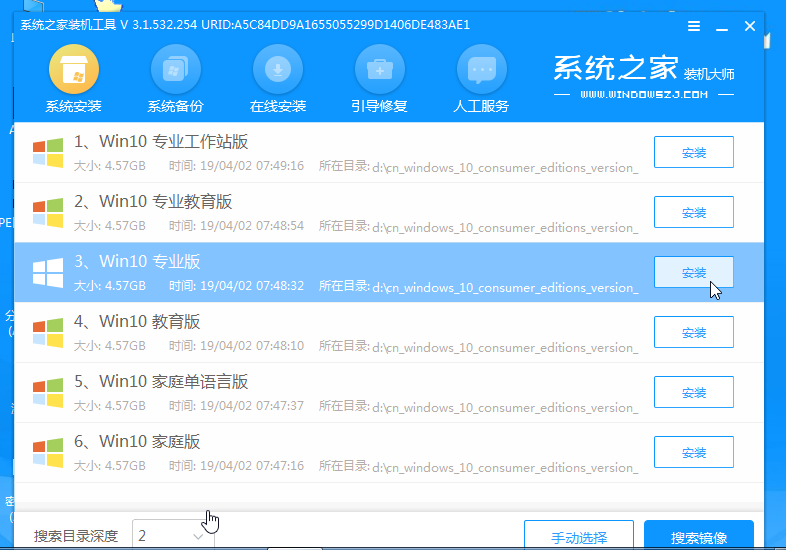Viewport: 786px width, 550px height.
Task: Minimize the 系统之家装机工具 window
Action: coord(721,26)
